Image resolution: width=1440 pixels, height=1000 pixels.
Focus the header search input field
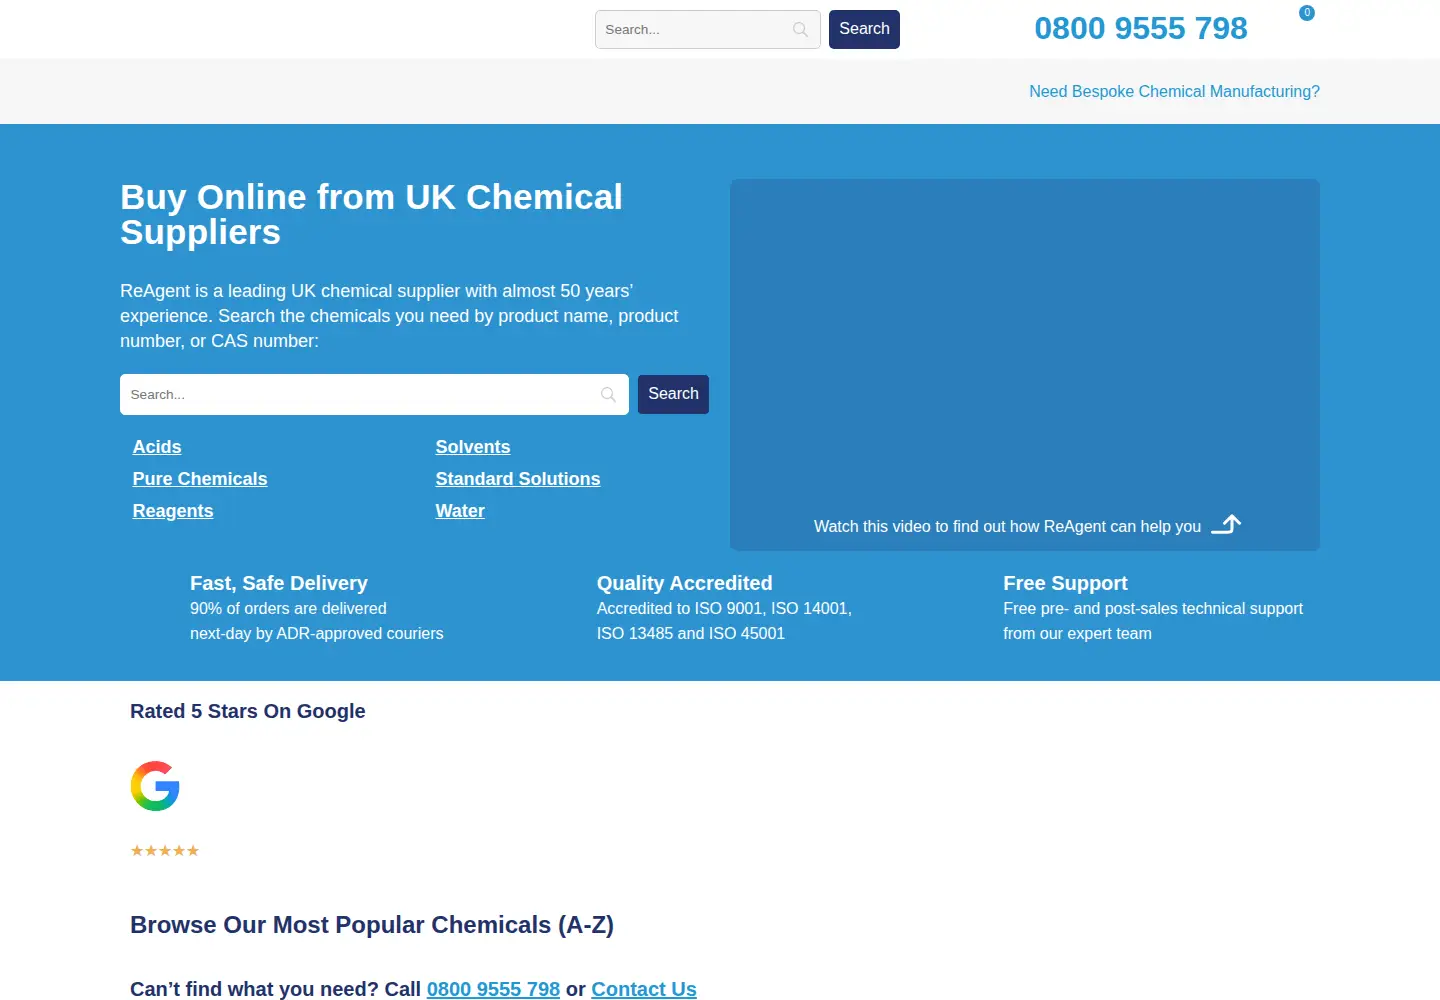tap(707, 30)
